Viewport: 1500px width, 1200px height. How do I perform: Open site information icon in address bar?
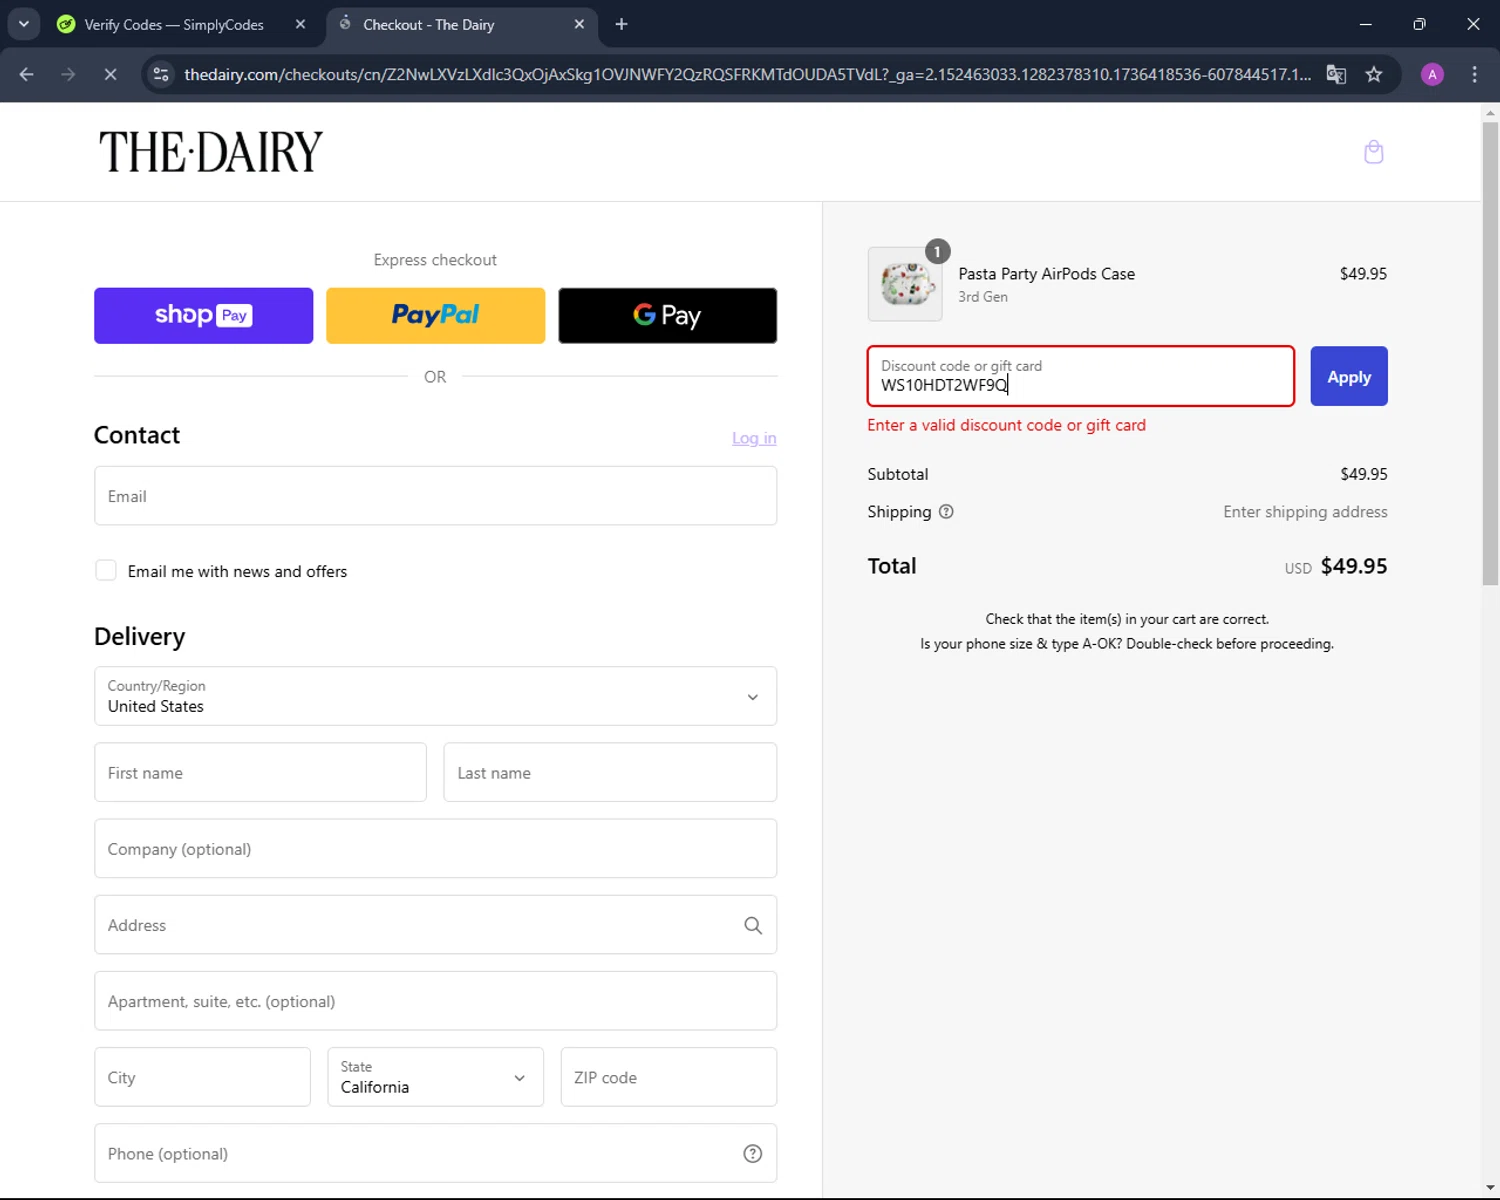click(x=161, y=74)
